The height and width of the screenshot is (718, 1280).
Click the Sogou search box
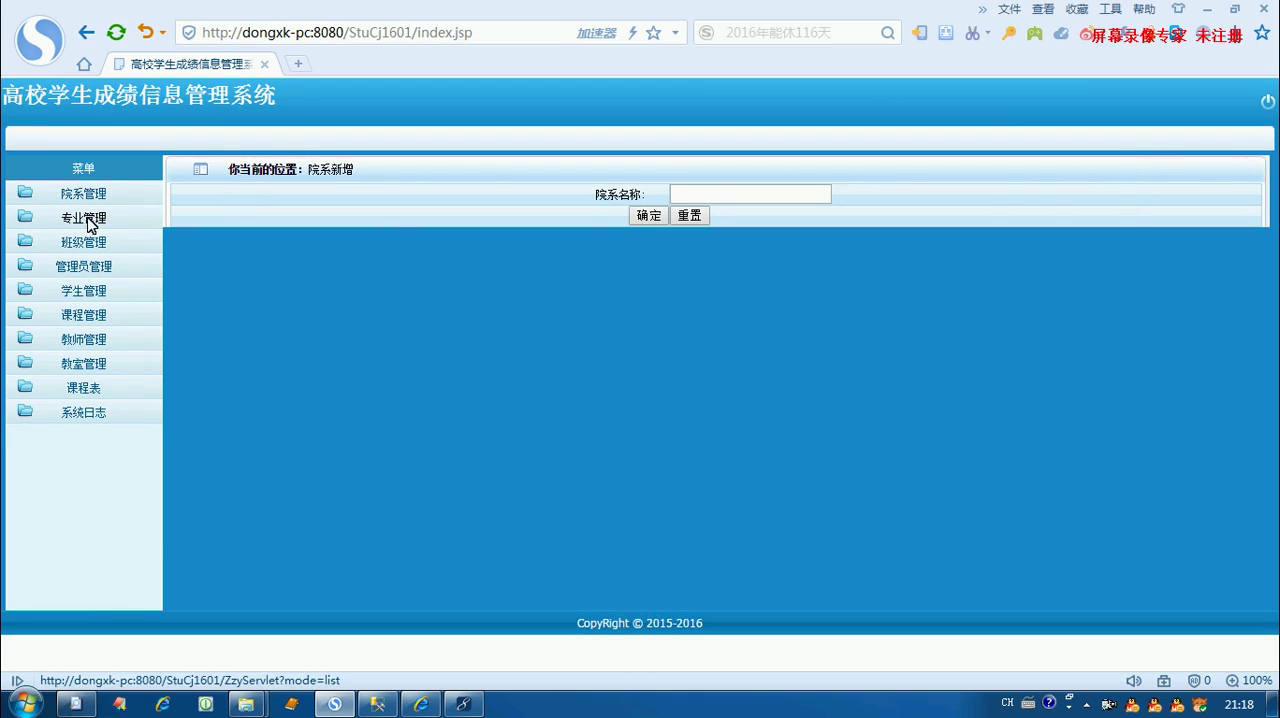coord(797,33)
